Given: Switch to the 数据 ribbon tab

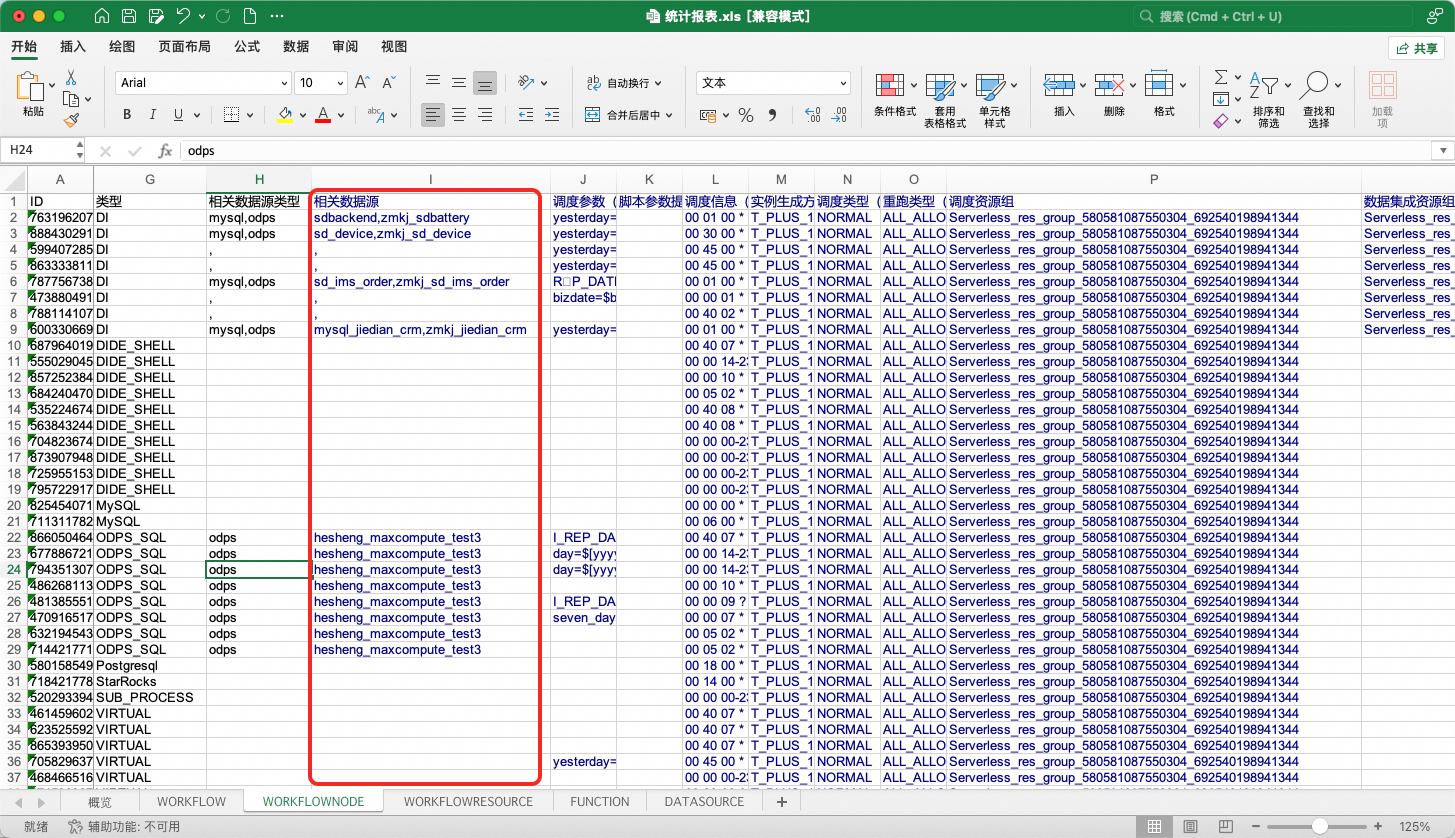Looking at the screenshot, I should pyautogui.click(x=296, y=46).
